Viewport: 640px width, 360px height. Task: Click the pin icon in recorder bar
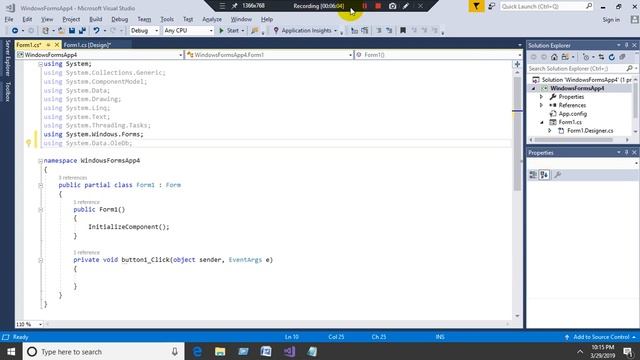tap(234, 6)
